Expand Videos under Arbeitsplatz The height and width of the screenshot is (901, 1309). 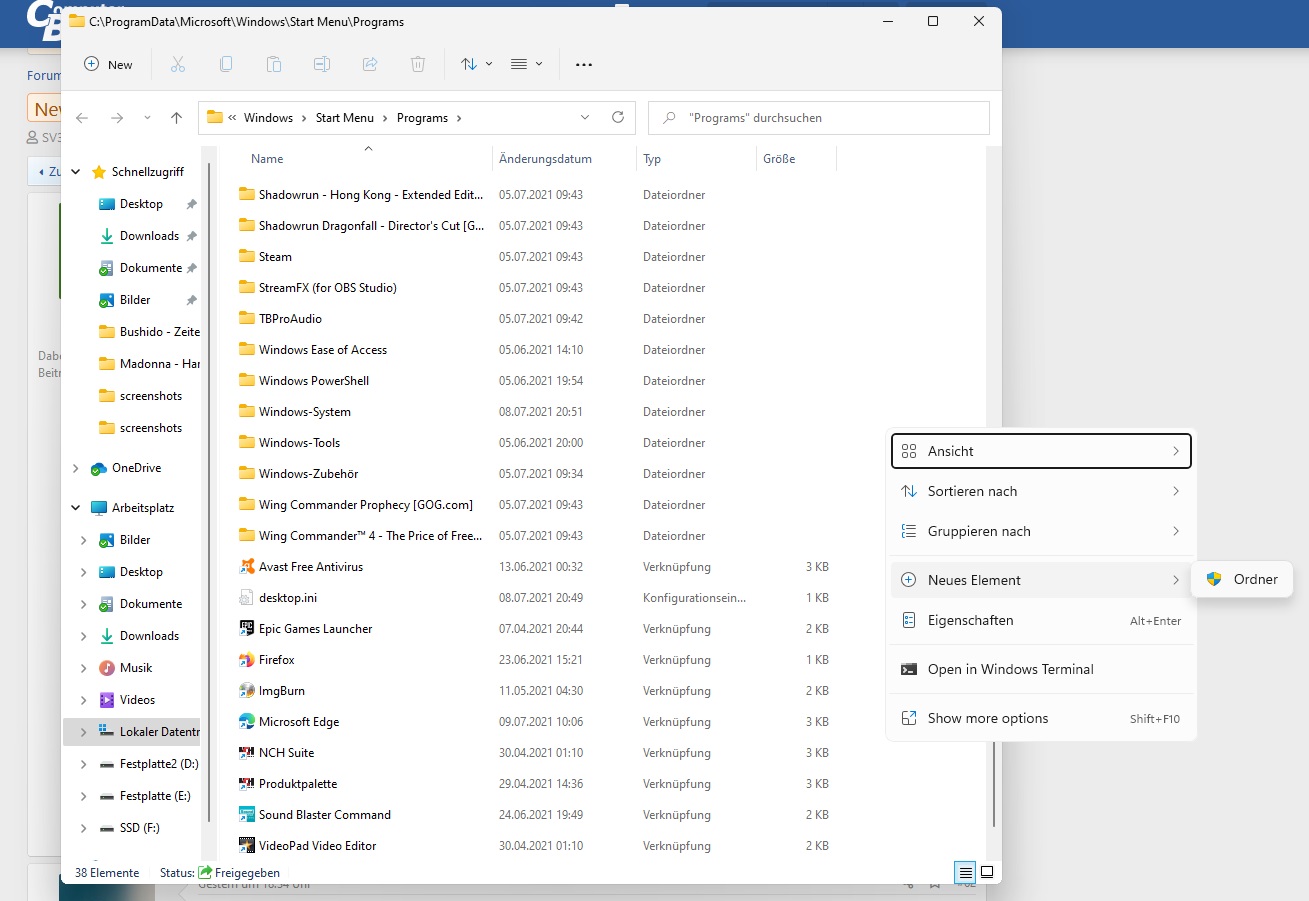(x=84, y=700)
